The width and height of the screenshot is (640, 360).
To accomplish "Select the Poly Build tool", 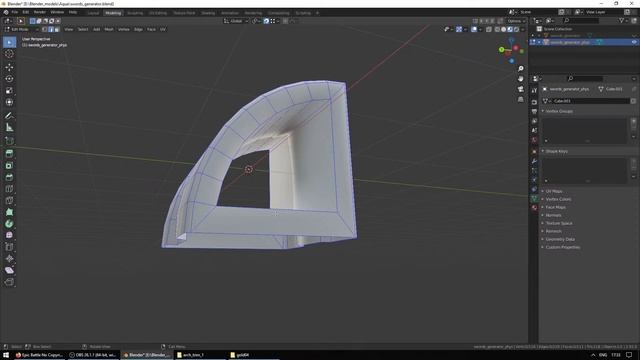I will 9,212.
